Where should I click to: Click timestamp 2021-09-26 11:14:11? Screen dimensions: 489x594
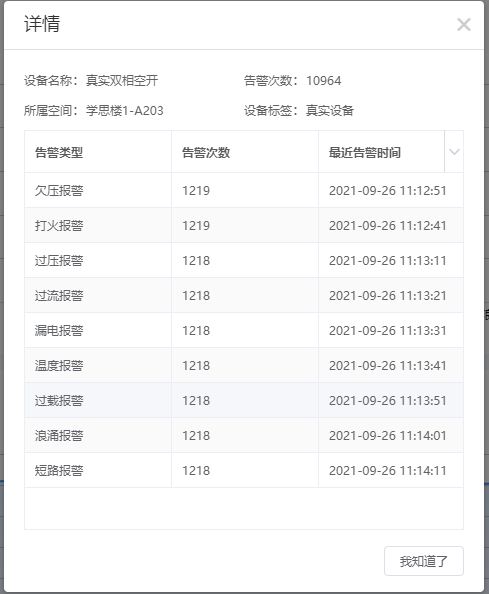click(387, 471)
